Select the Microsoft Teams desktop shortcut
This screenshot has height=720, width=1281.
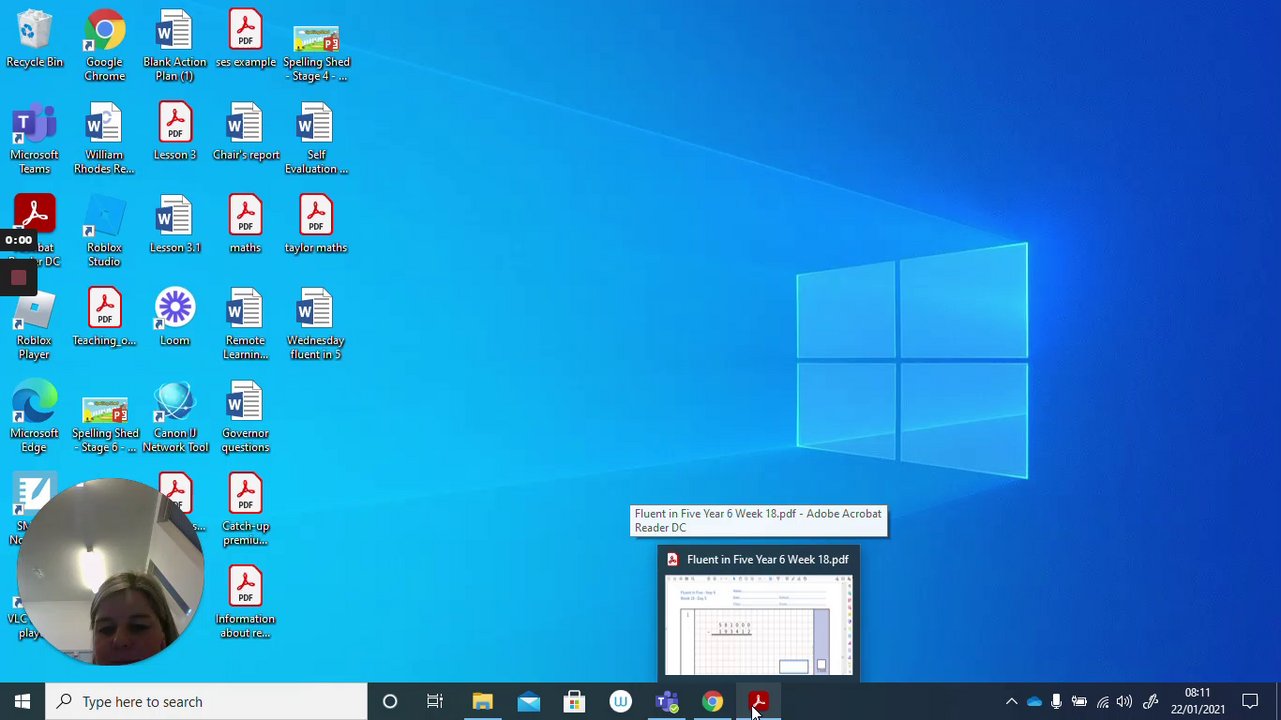pyautogui.click(x=34, y=139)
